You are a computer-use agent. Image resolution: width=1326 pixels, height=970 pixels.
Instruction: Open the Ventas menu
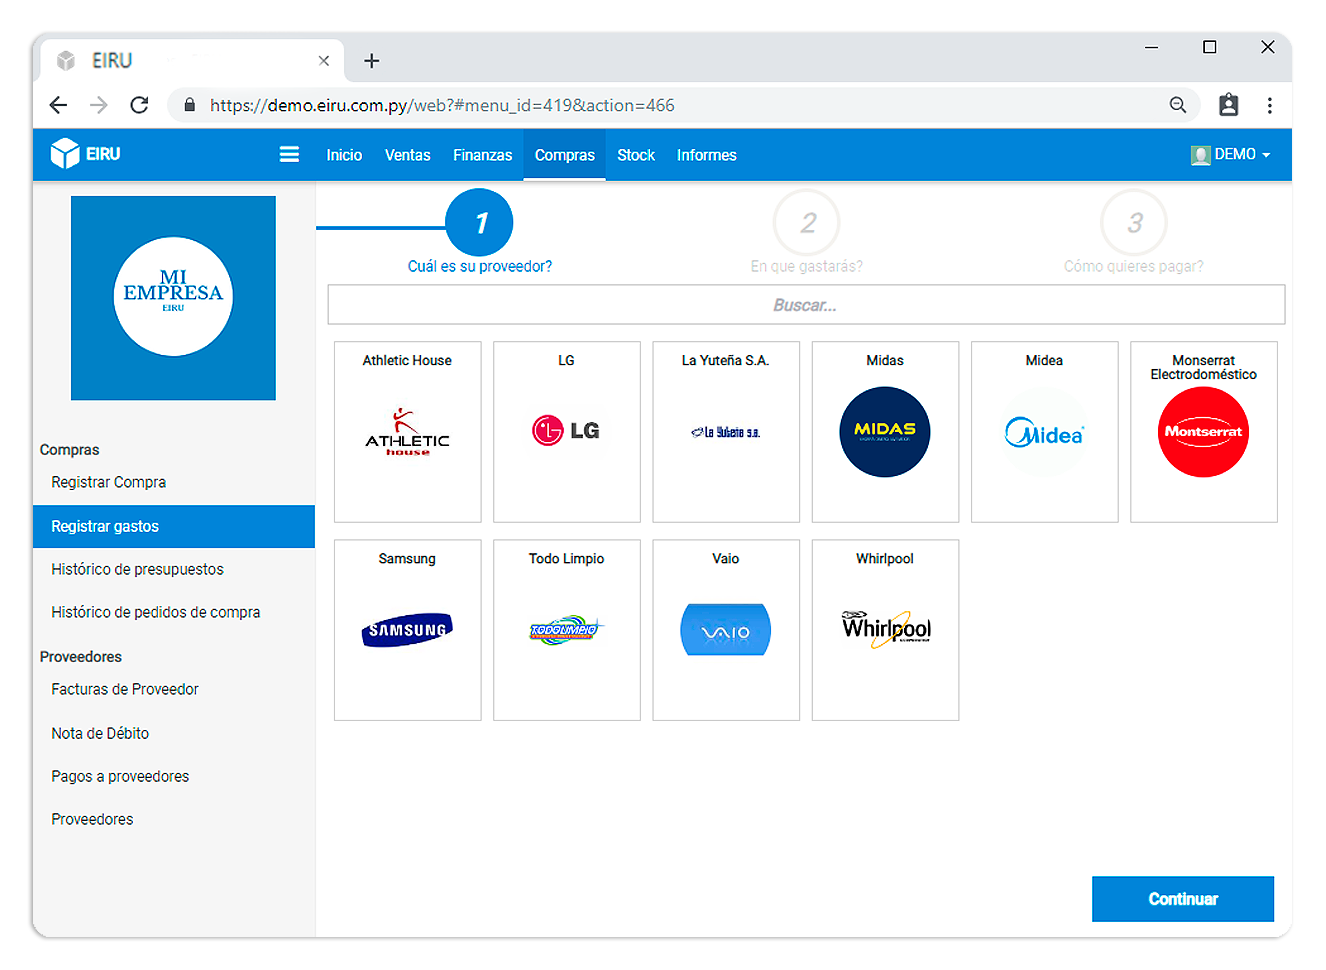(408, 155)
